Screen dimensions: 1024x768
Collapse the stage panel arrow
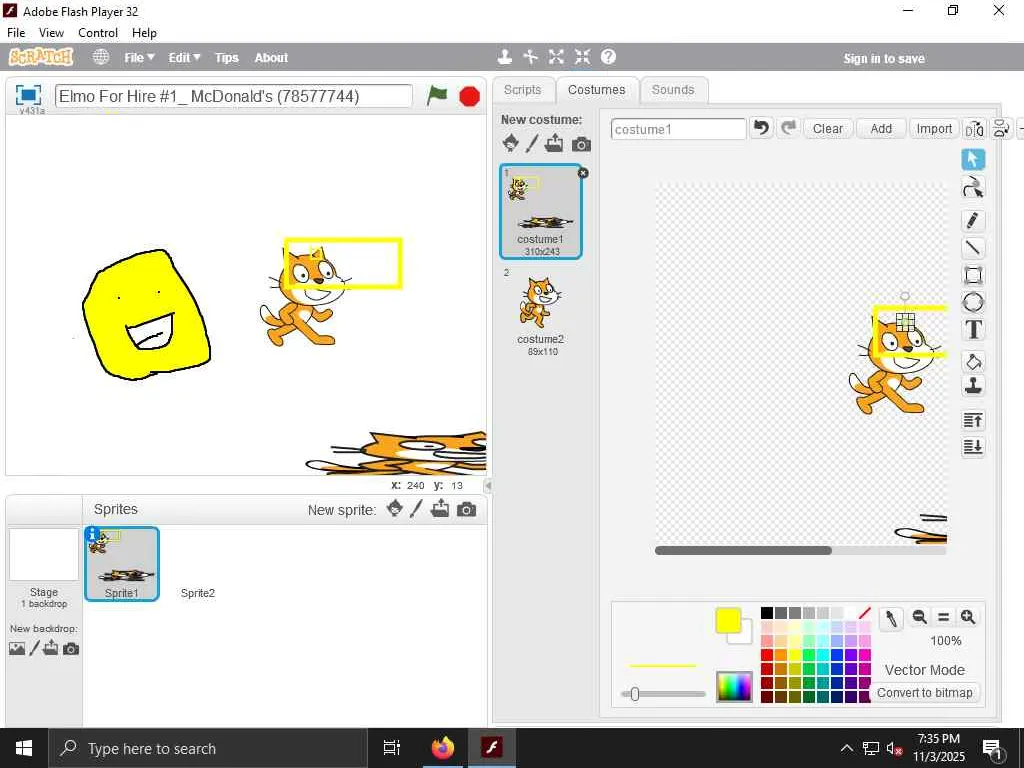tap(487, 486)
